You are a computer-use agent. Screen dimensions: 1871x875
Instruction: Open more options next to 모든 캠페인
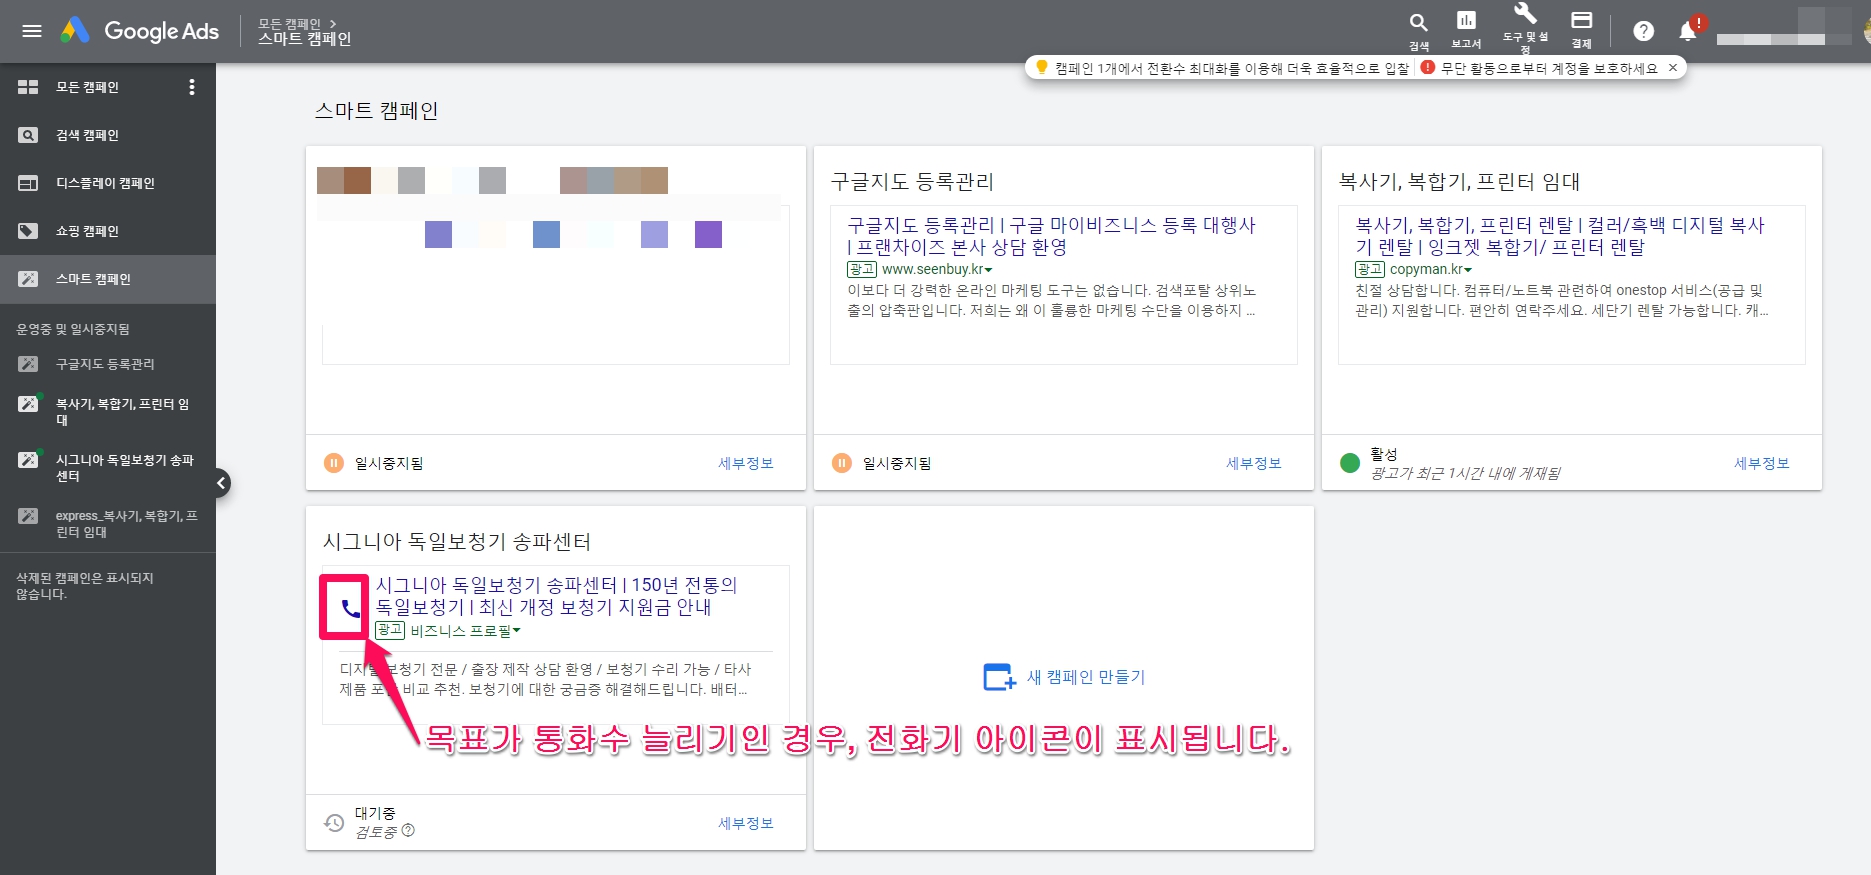point(192,87)
